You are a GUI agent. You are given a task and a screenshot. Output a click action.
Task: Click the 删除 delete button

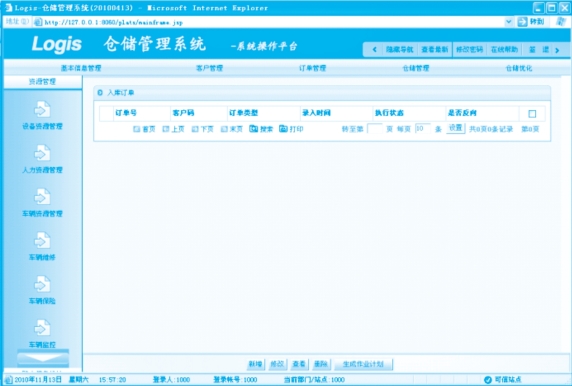[321, 364]
